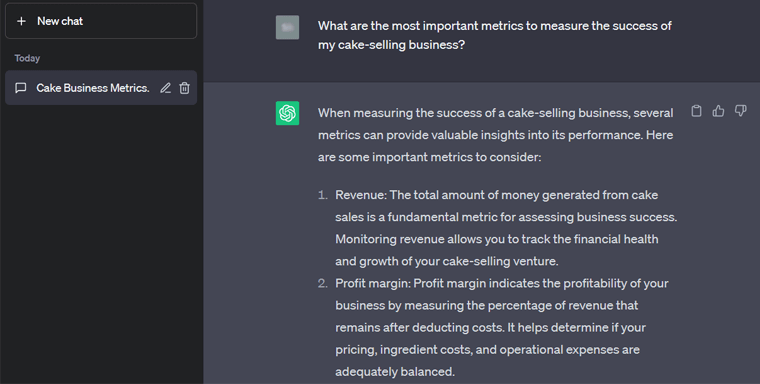Start a conversation with the New chat label
The image size is (760, 384).
pos(60,21)
